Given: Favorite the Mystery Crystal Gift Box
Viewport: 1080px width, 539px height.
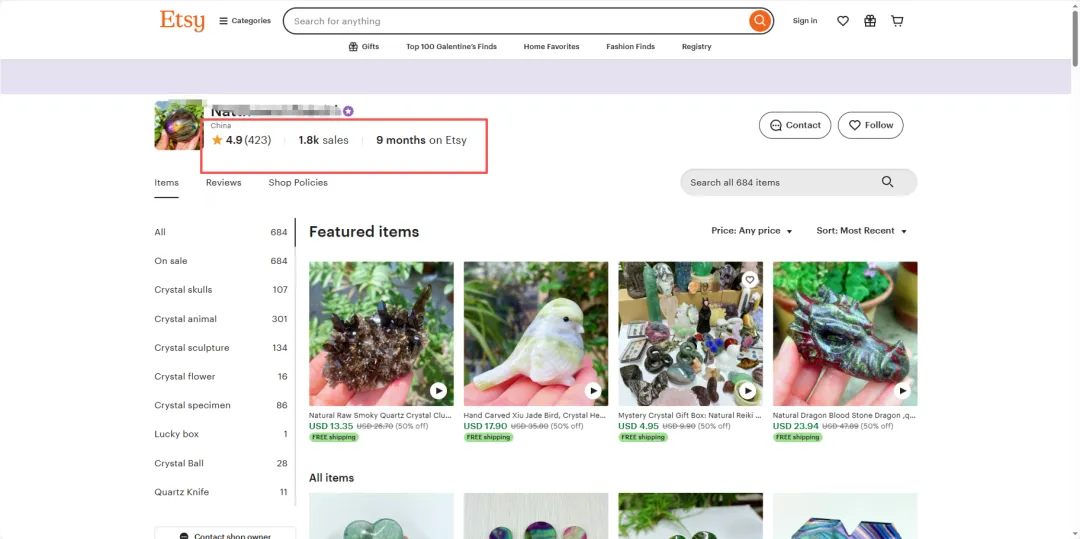Looking at the screenshot, I should coord(750,280).
